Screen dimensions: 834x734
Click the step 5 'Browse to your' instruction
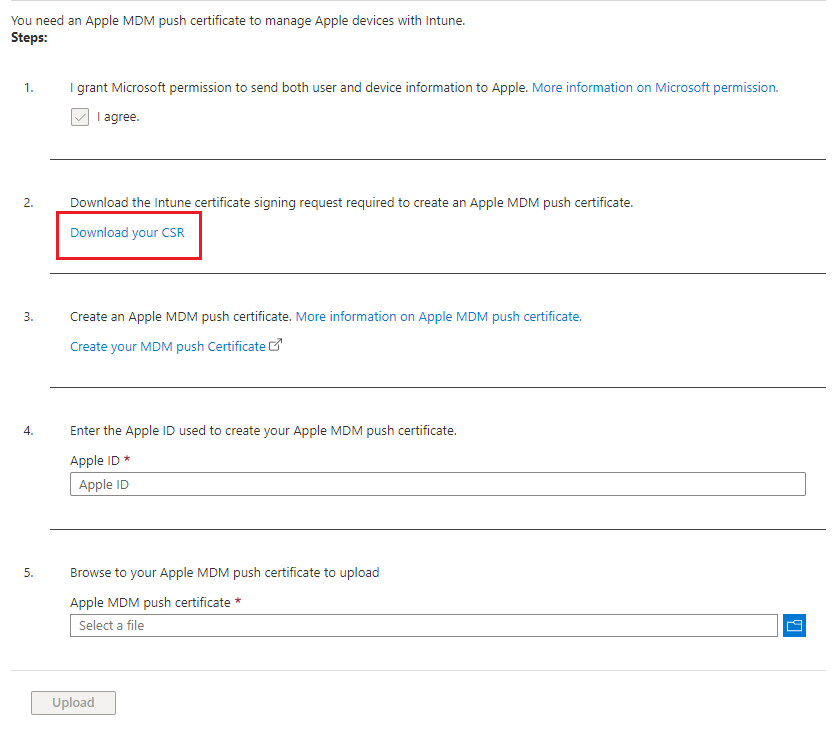tap(224, 573)
